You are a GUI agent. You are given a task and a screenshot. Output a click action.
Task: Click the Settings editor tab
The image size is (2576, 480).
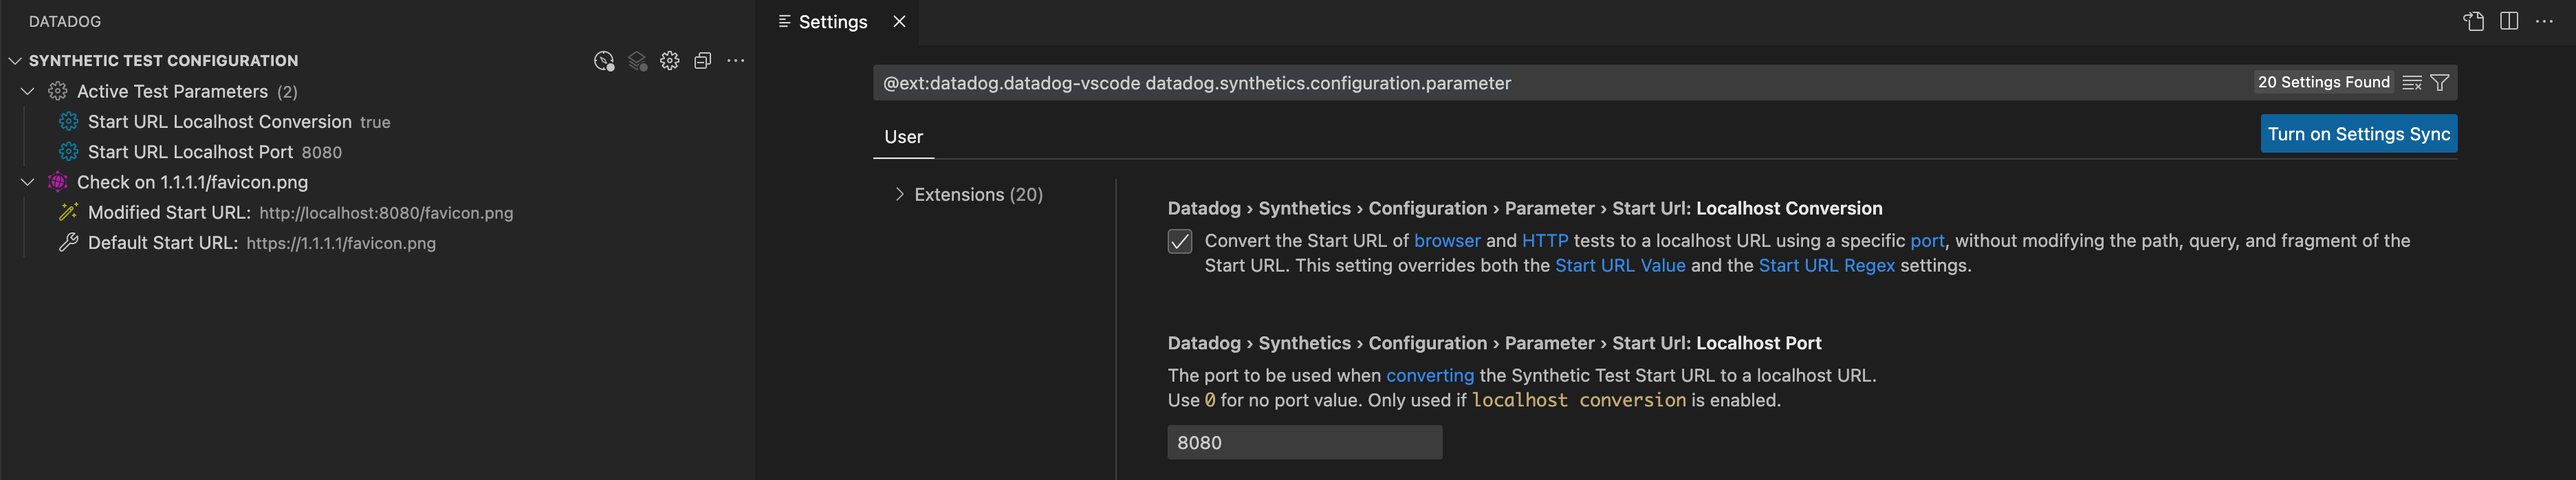(832, 22)
